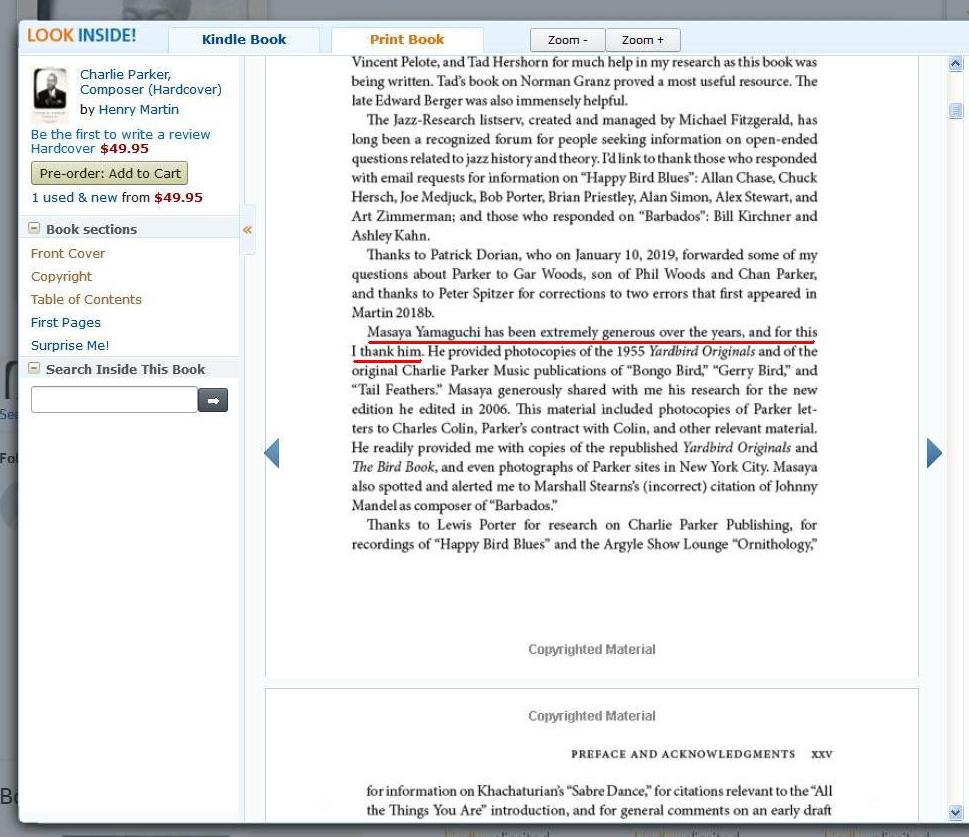
Task: Click the scrollbar down arrow
Action: point(955,812)
